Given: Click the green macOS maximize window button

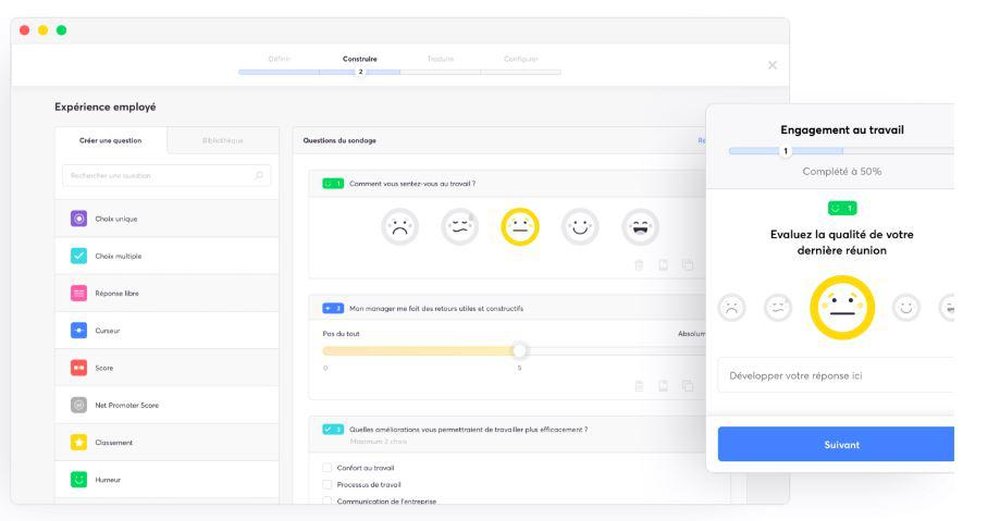Looking at the screenshot, I should coord(61,30).
